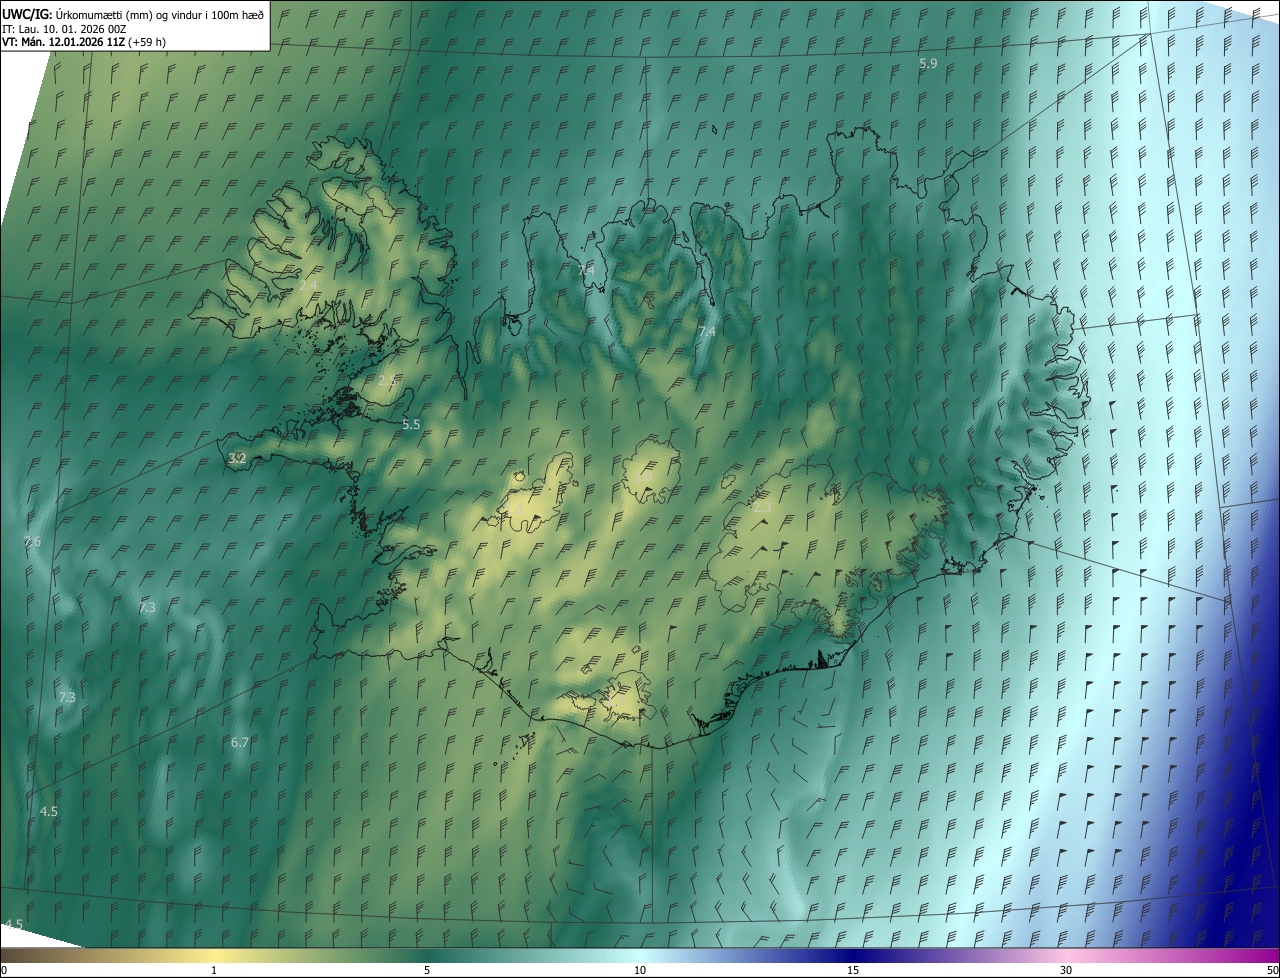Click the 7.6 value near the west edge

coord(32,542)
